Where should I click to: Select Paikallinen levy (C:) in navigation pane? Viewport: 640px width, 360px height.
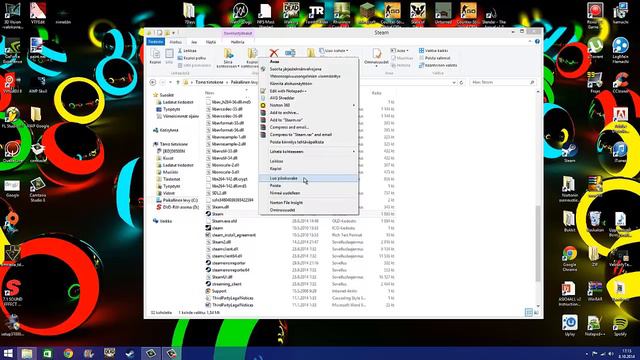point(177,200)
